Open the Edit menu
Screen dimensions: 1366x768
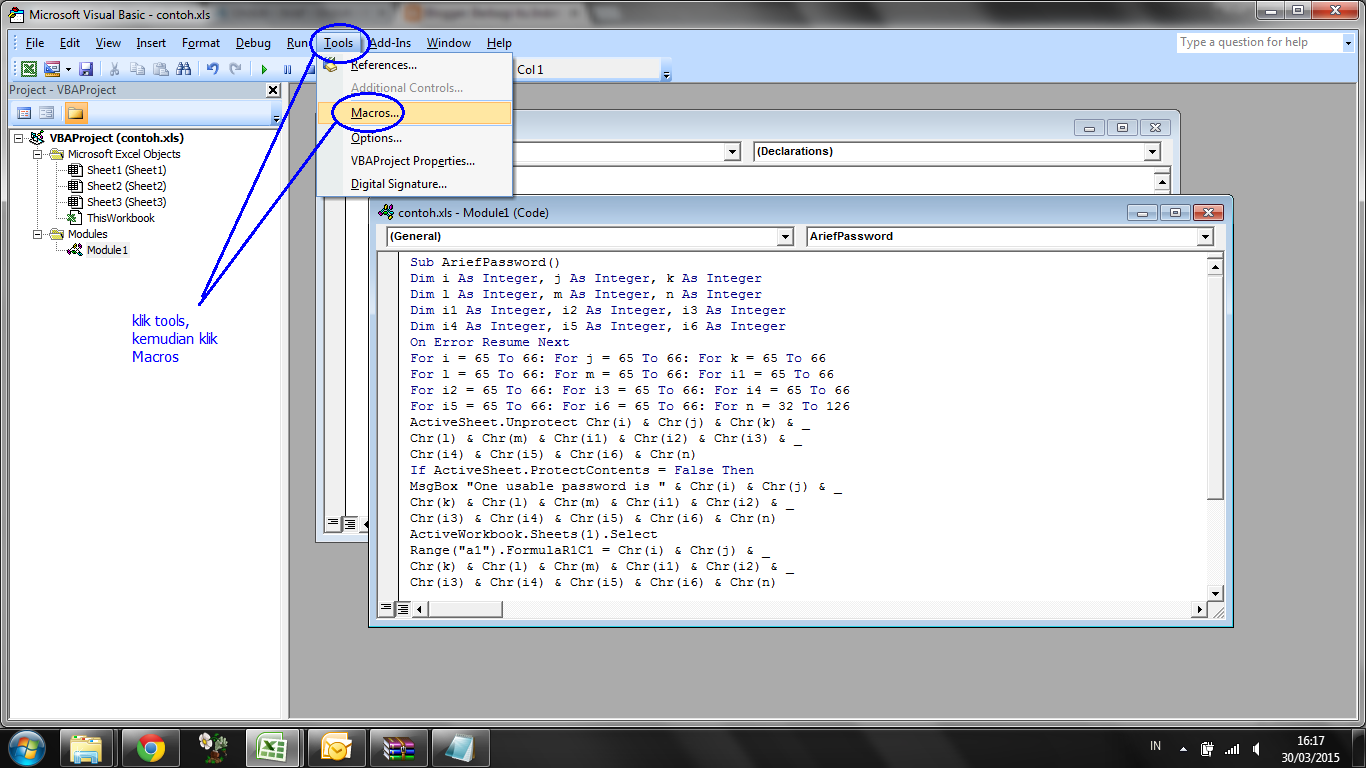pos(70,43)
